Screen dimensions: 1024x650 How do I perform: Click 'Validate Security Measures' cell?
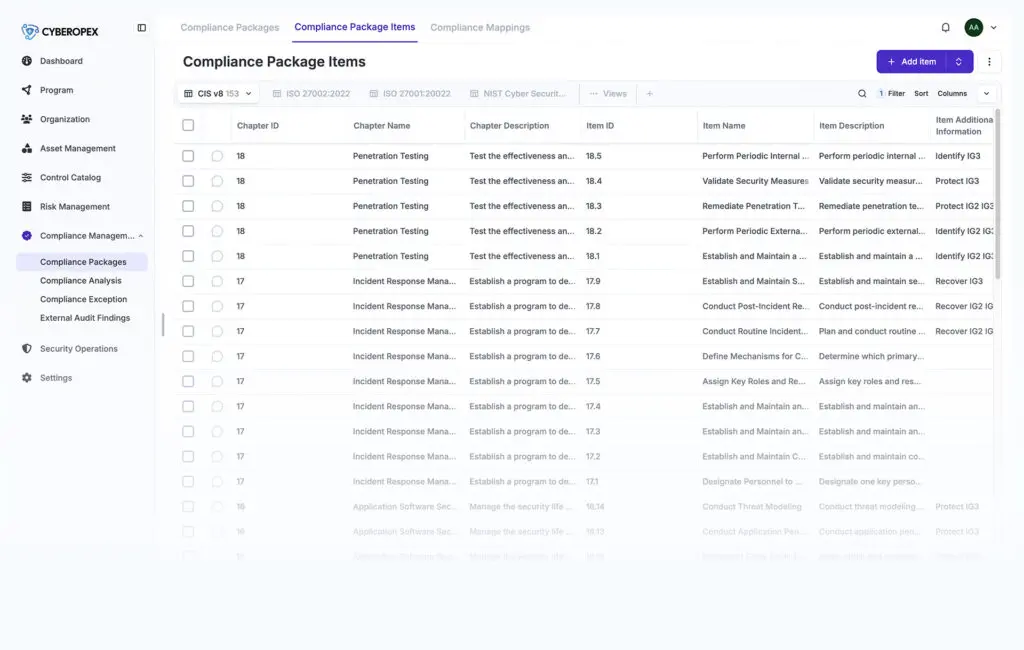click(x=755, y=181)
